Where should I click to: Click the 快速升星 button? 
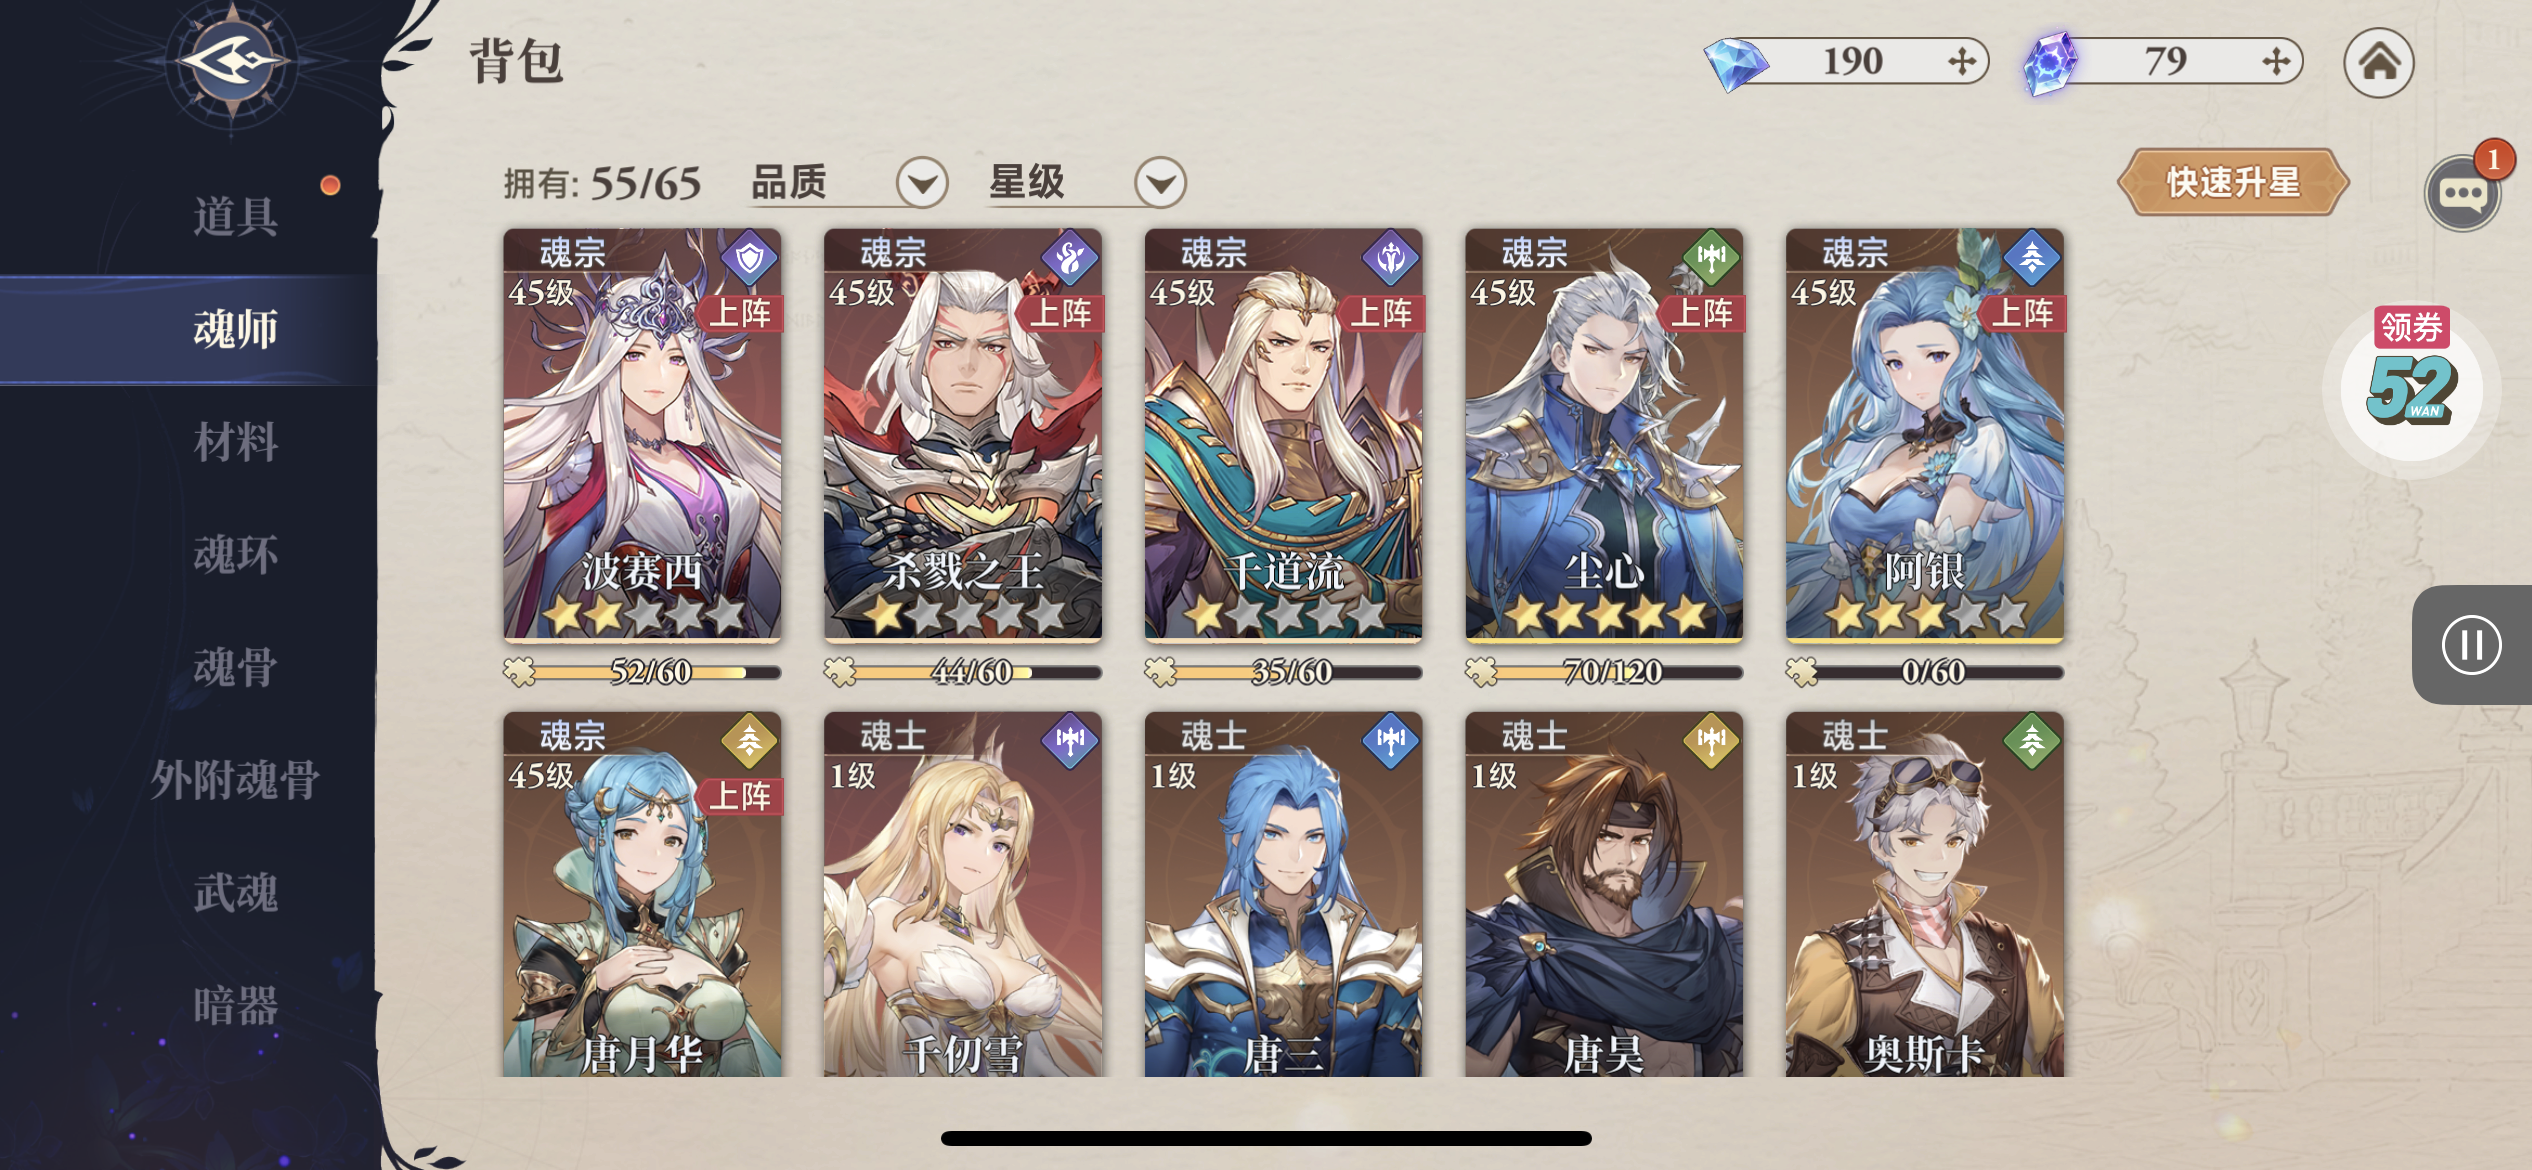(2232, 182)
